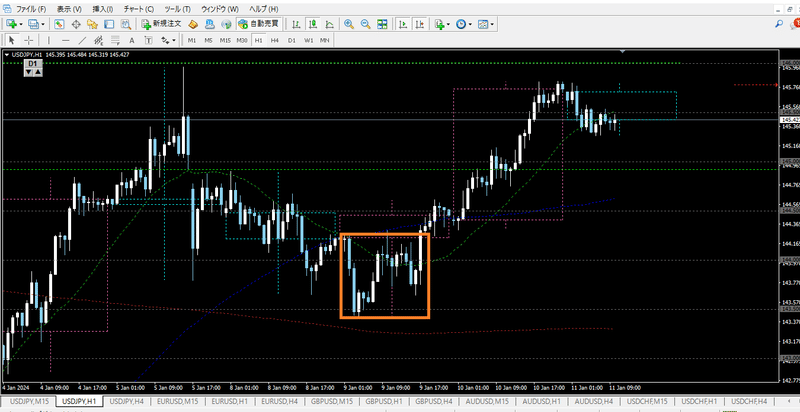800x412 pixels.
Task: Select the Fibonacci retracement tool
Action: point(115,40)
